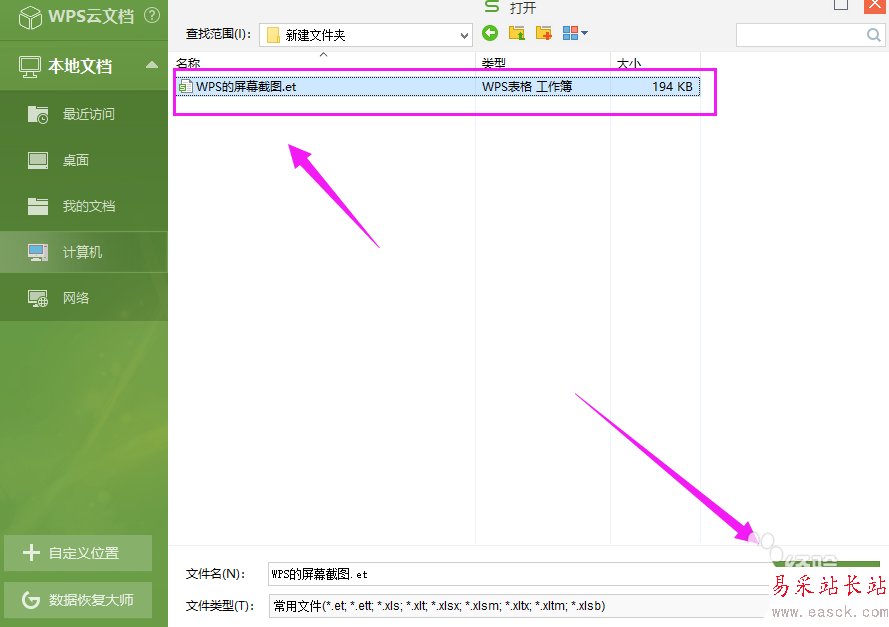Click the 网络 network icon

38,298
